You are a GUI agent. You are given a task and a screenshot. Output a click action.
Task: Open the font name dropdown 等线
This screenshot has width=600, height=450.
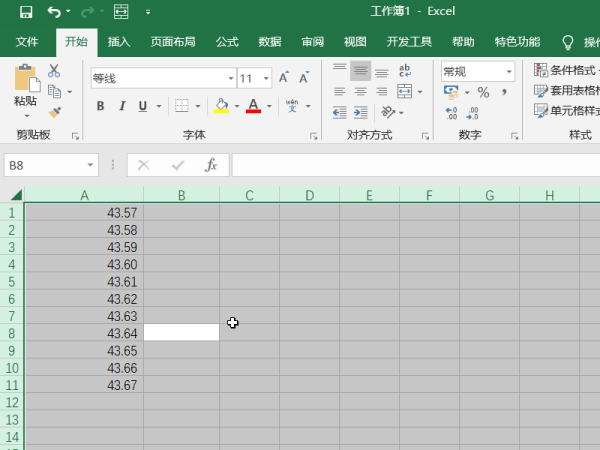tap(160, 77)
